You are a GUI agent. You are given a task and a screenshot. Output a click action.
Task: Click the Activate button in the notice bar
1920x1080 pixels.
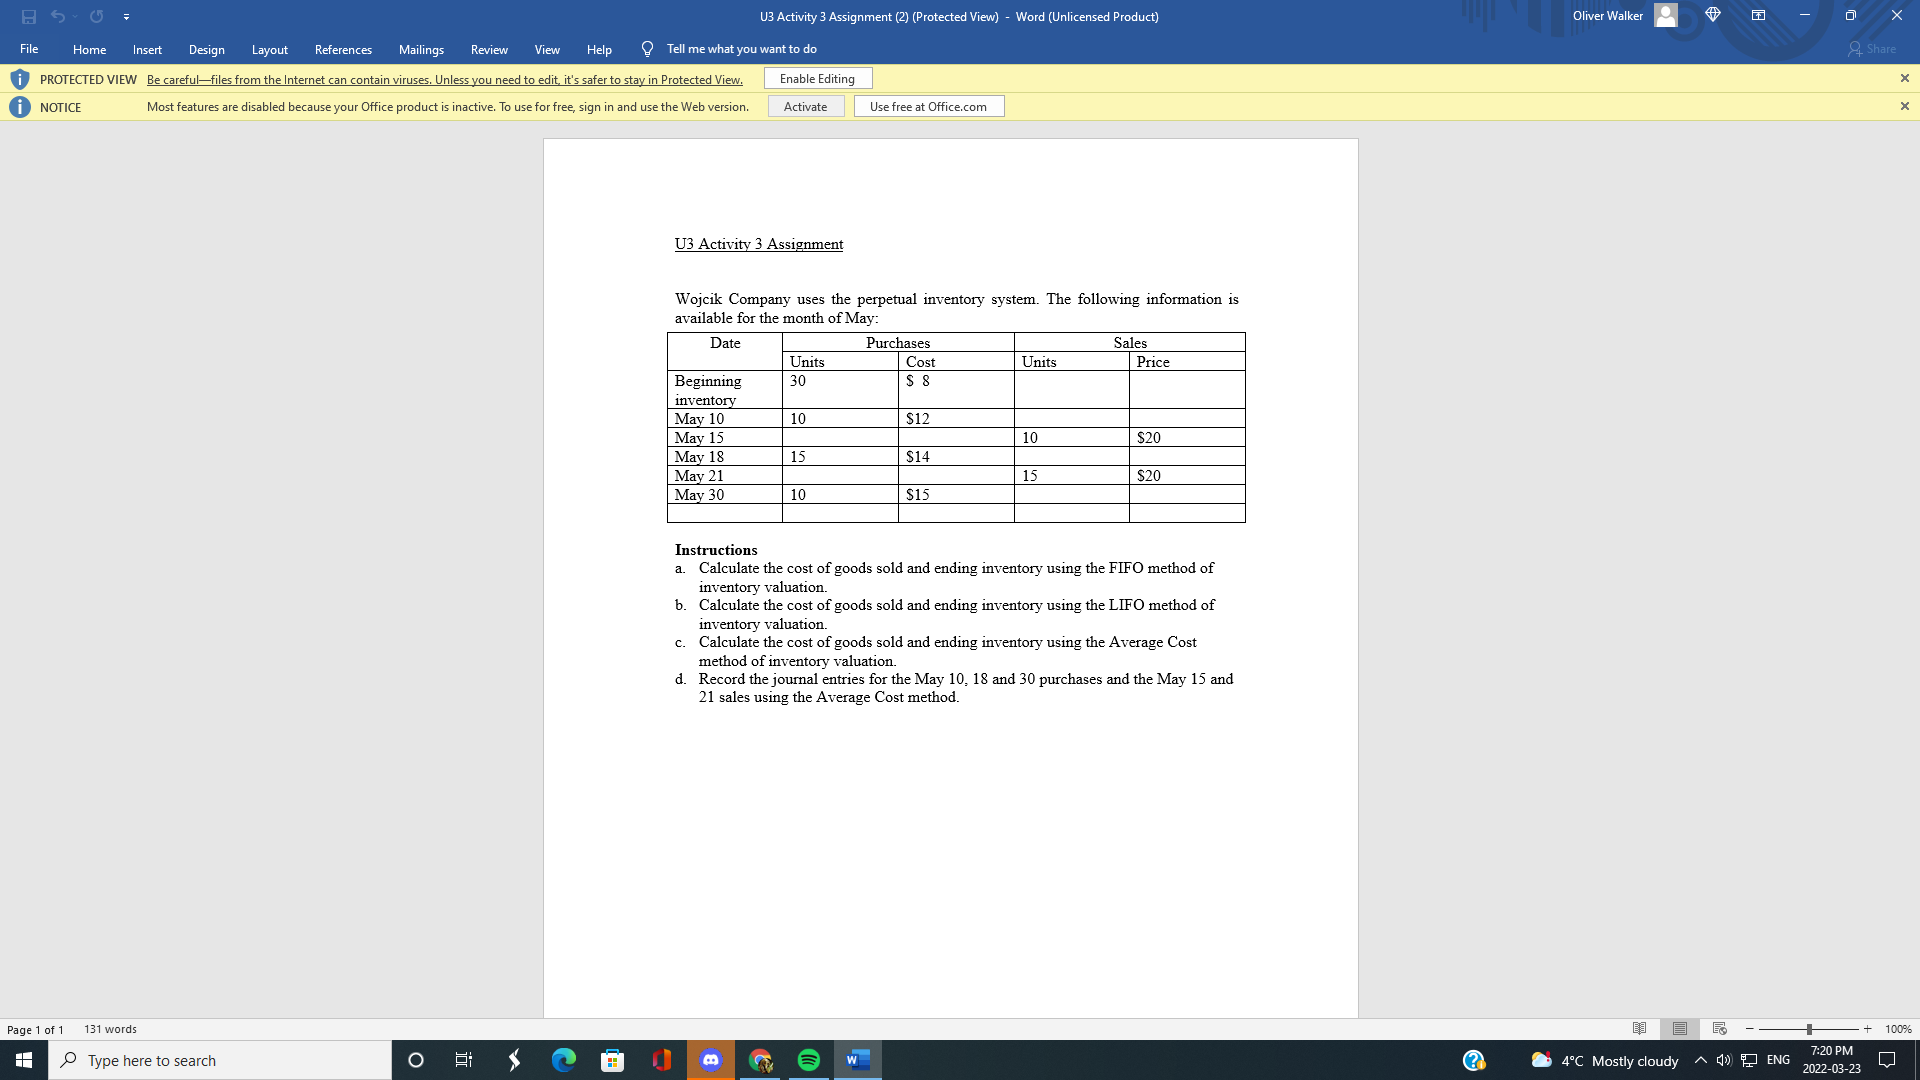pyautogui.click(x=805, y=106)
